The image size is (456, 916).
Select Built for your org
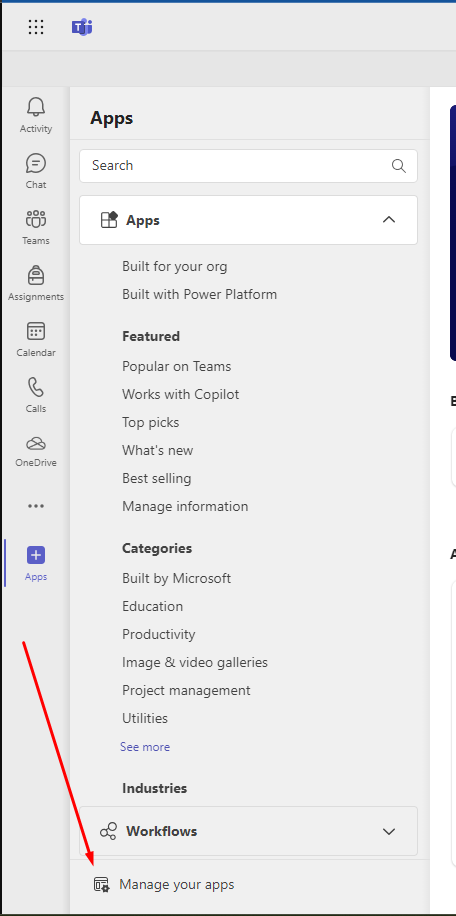point(175,266)
